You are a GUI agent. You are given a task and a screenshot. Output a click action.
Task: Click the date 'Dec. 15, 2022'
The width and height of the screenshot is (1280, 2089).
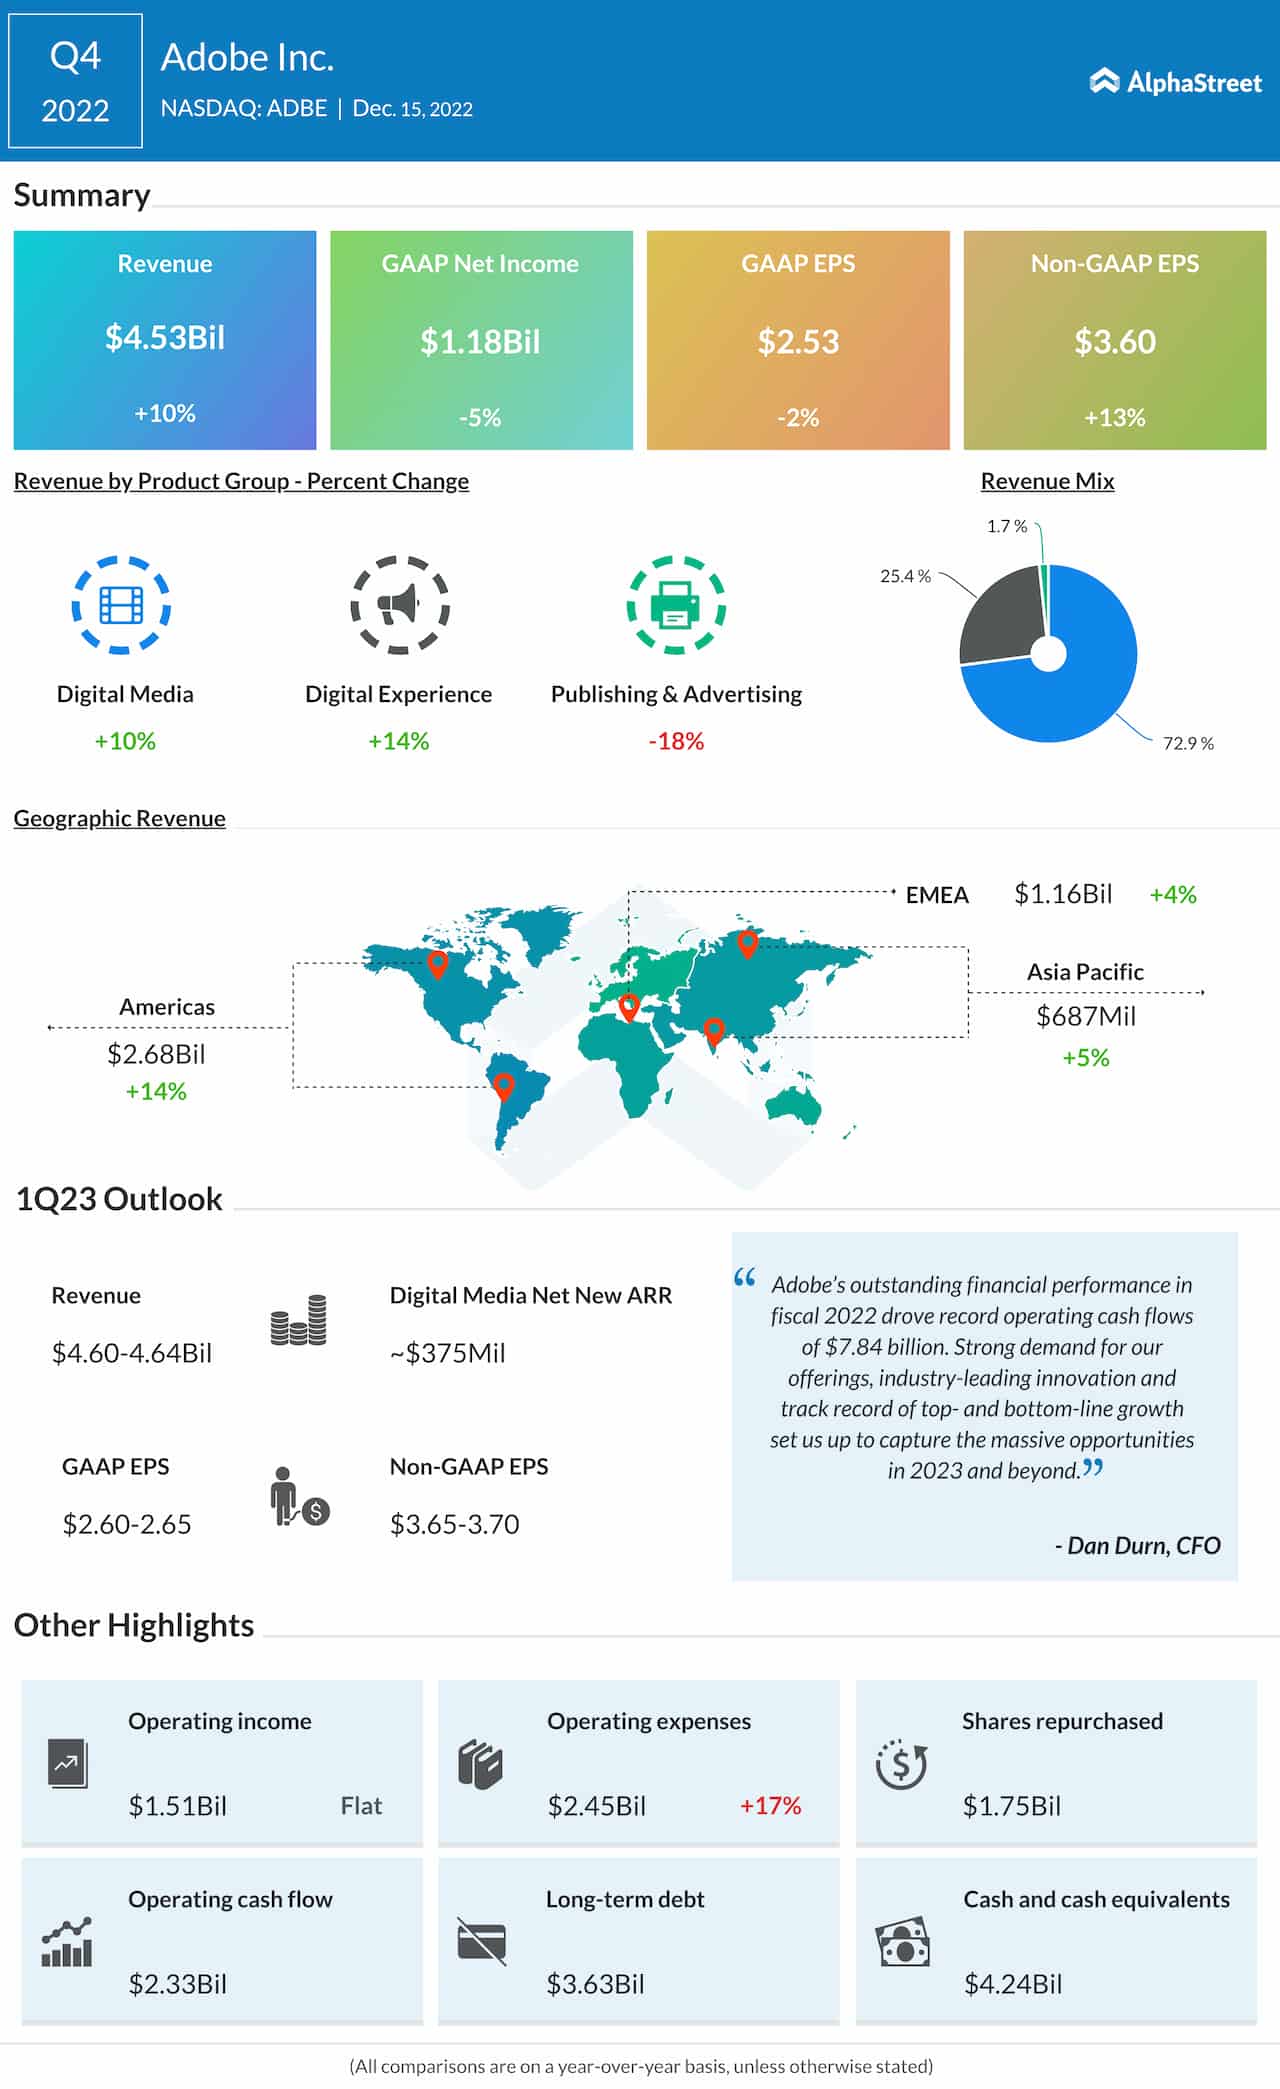point(413,108)
